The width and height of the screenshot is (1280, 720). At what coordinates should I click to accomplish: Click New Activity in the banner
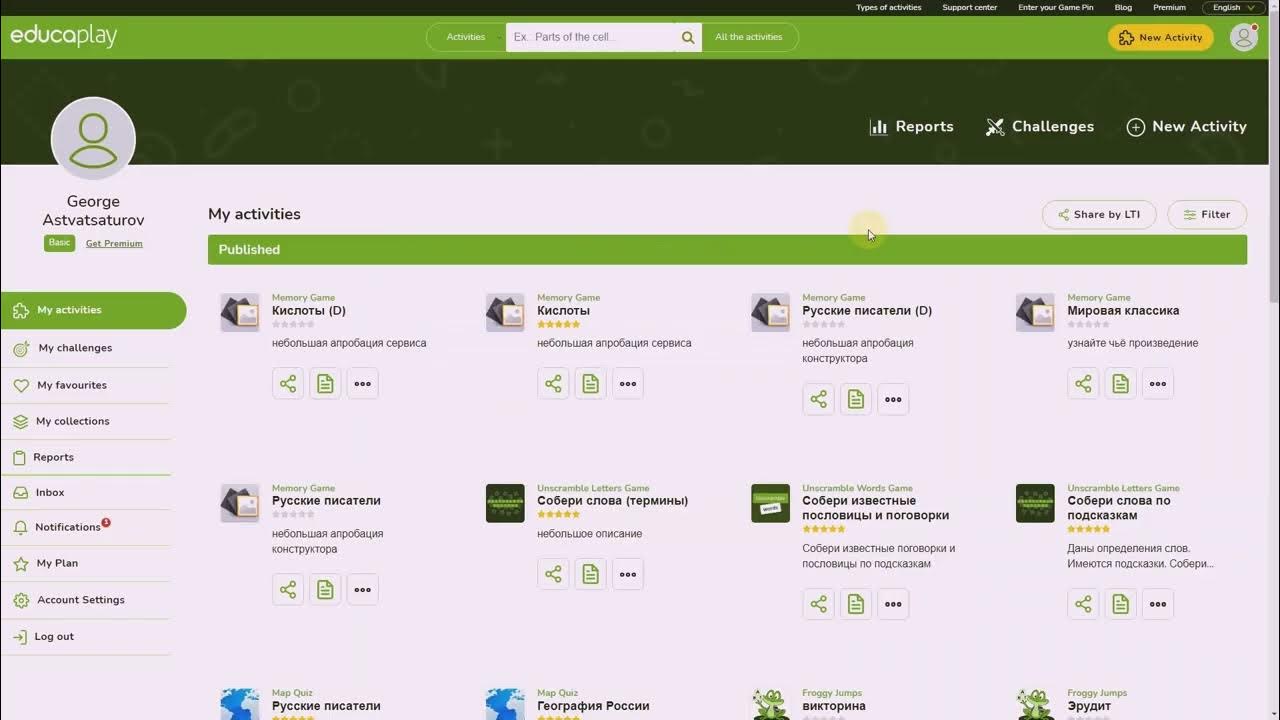1187,127
